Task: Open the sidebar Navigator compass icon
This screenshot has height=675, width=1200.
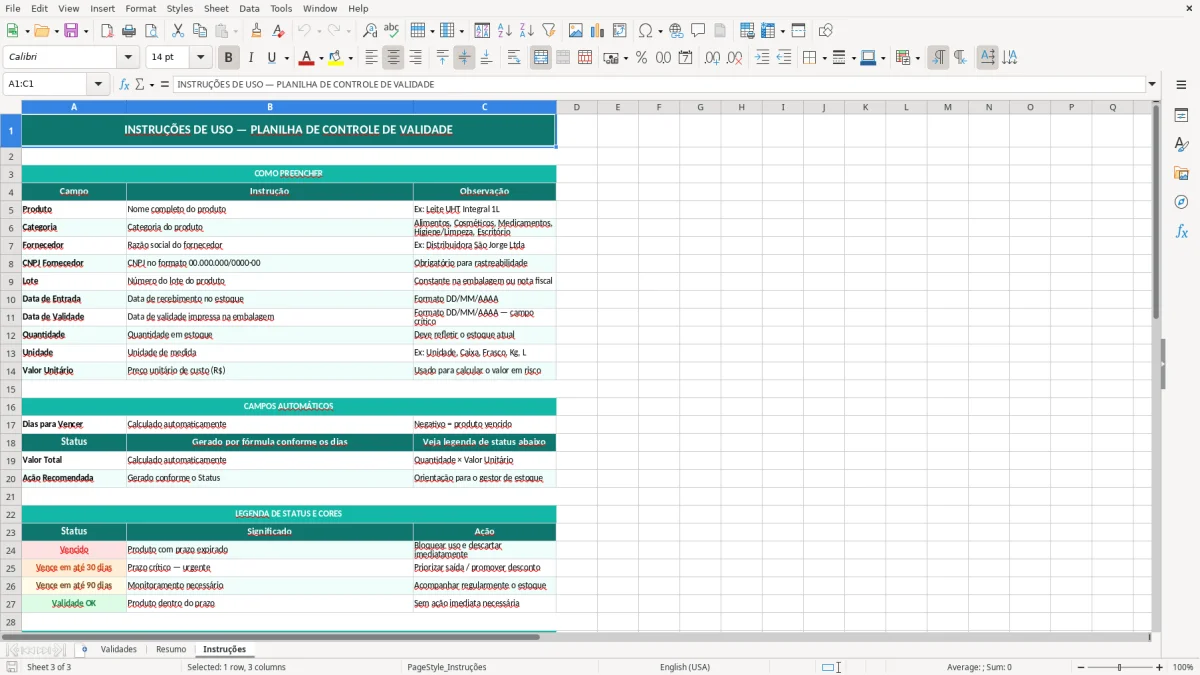Action: [1181, 202]
